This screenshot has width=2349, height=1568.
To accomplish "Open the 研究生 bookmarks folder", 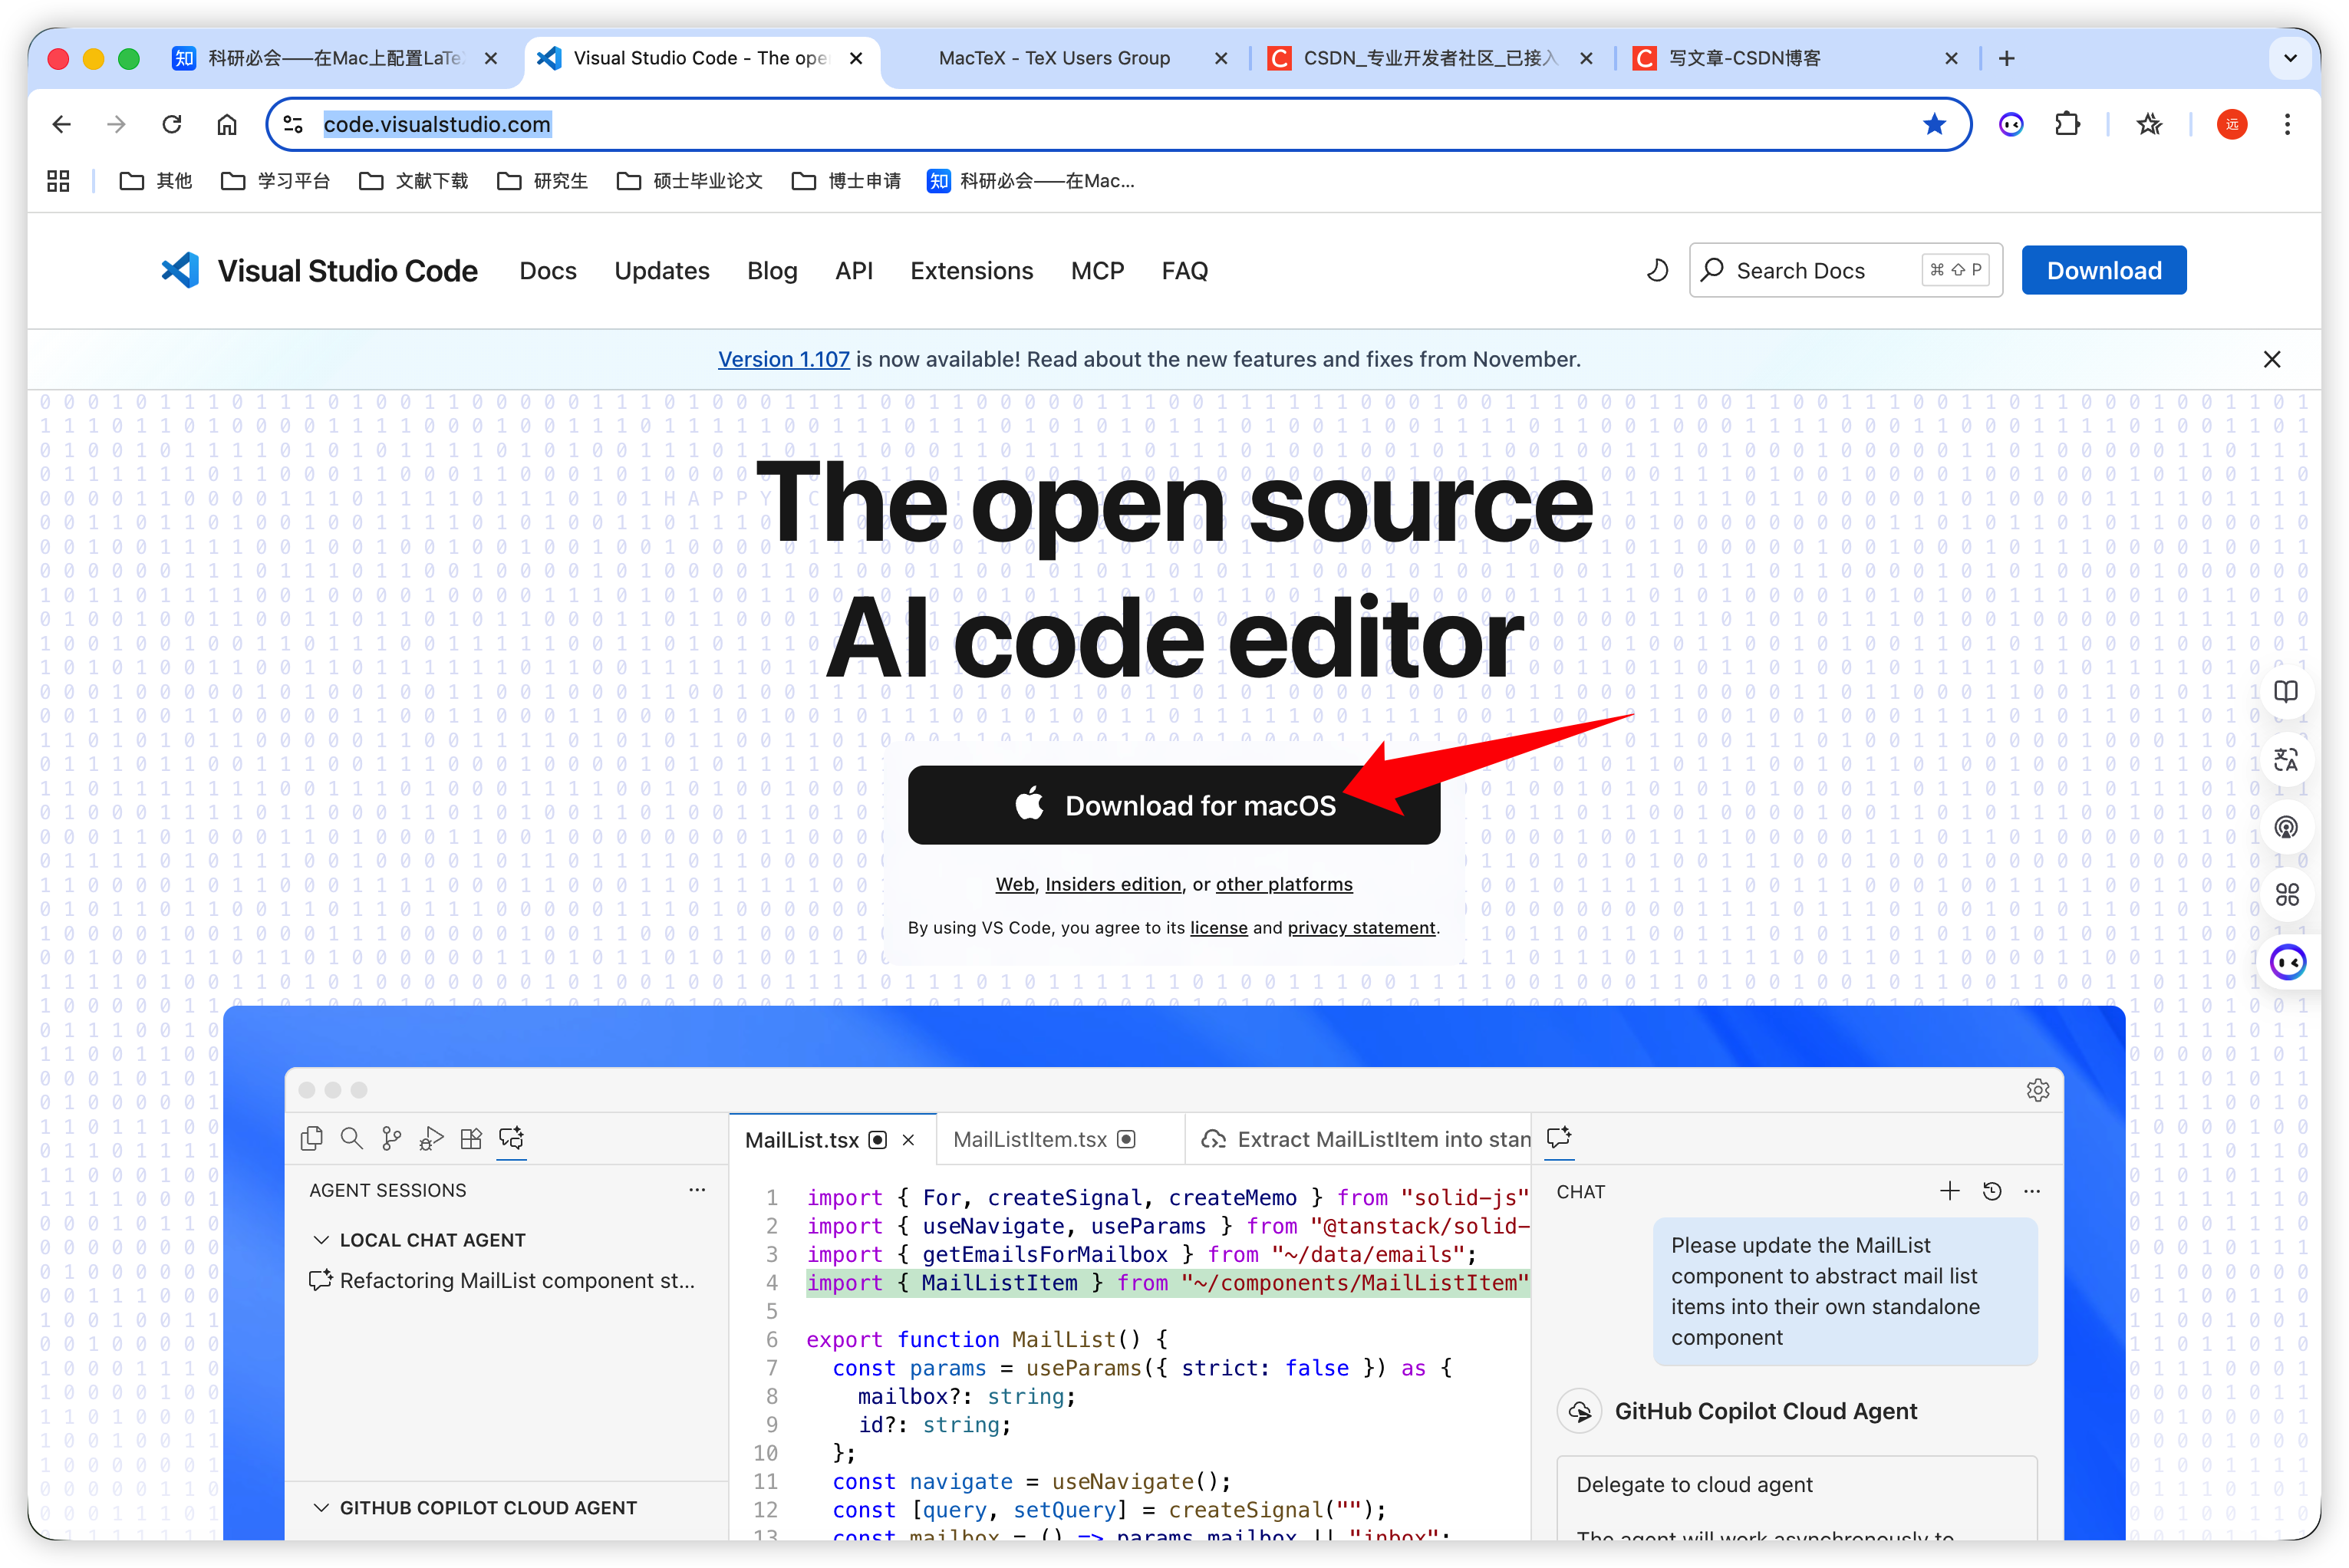I will [x=542, y=181].
